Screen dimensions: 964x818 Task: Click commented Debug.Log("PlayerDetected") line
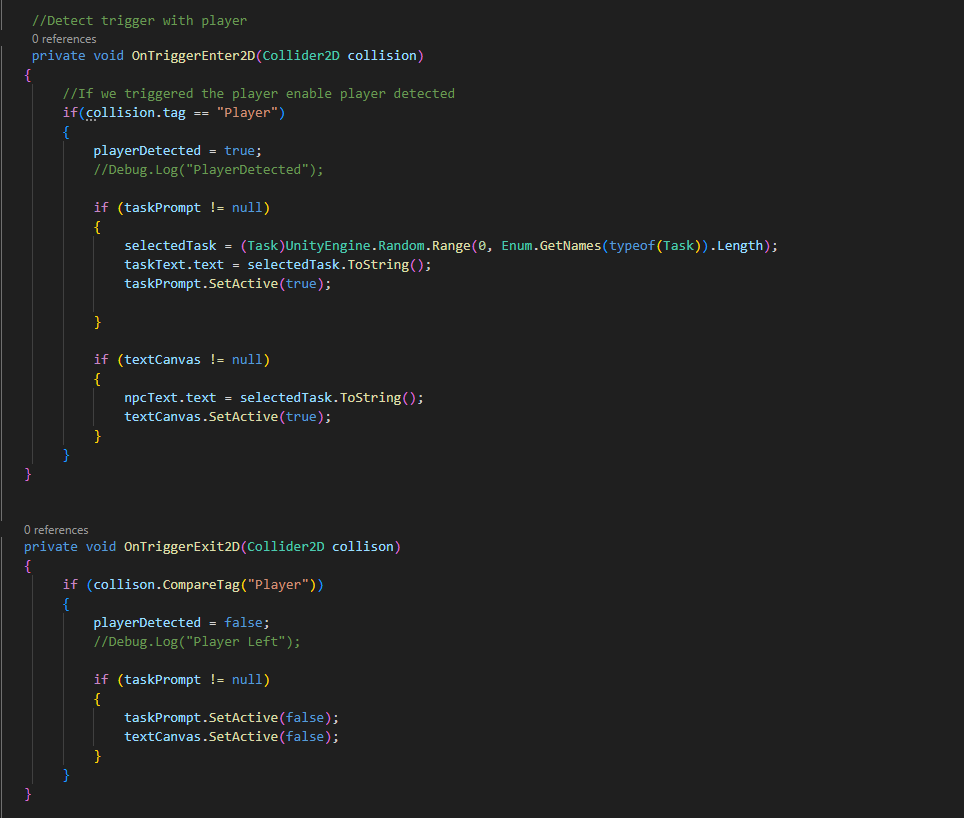(x=208, y=170)
